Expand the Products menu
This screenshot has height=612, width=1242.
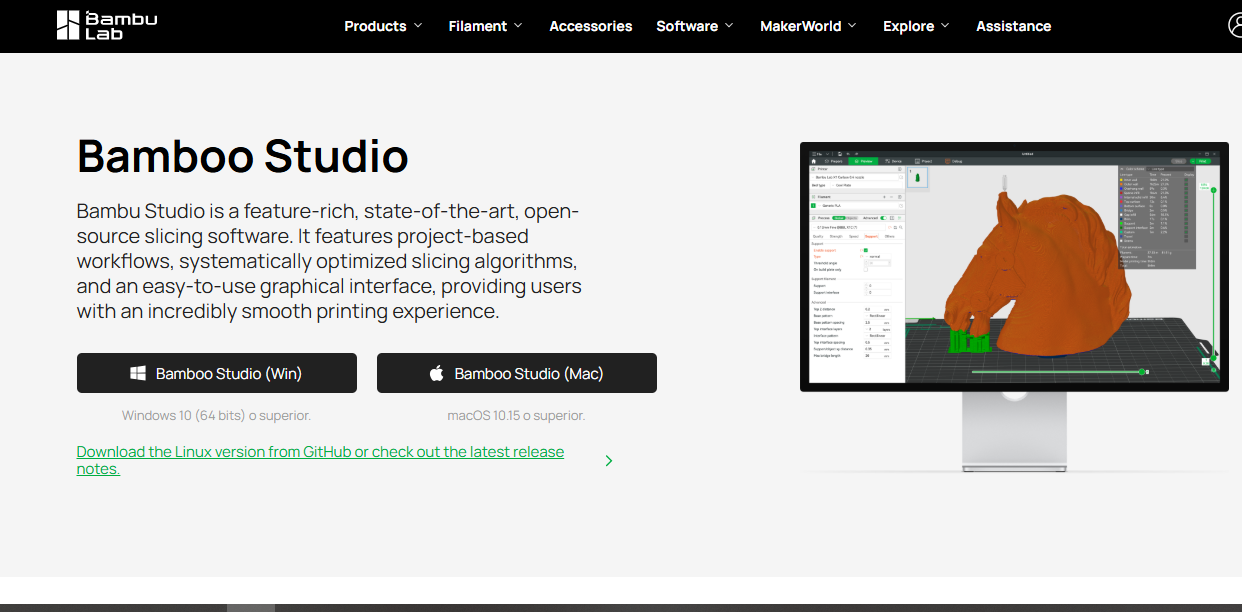383,26
